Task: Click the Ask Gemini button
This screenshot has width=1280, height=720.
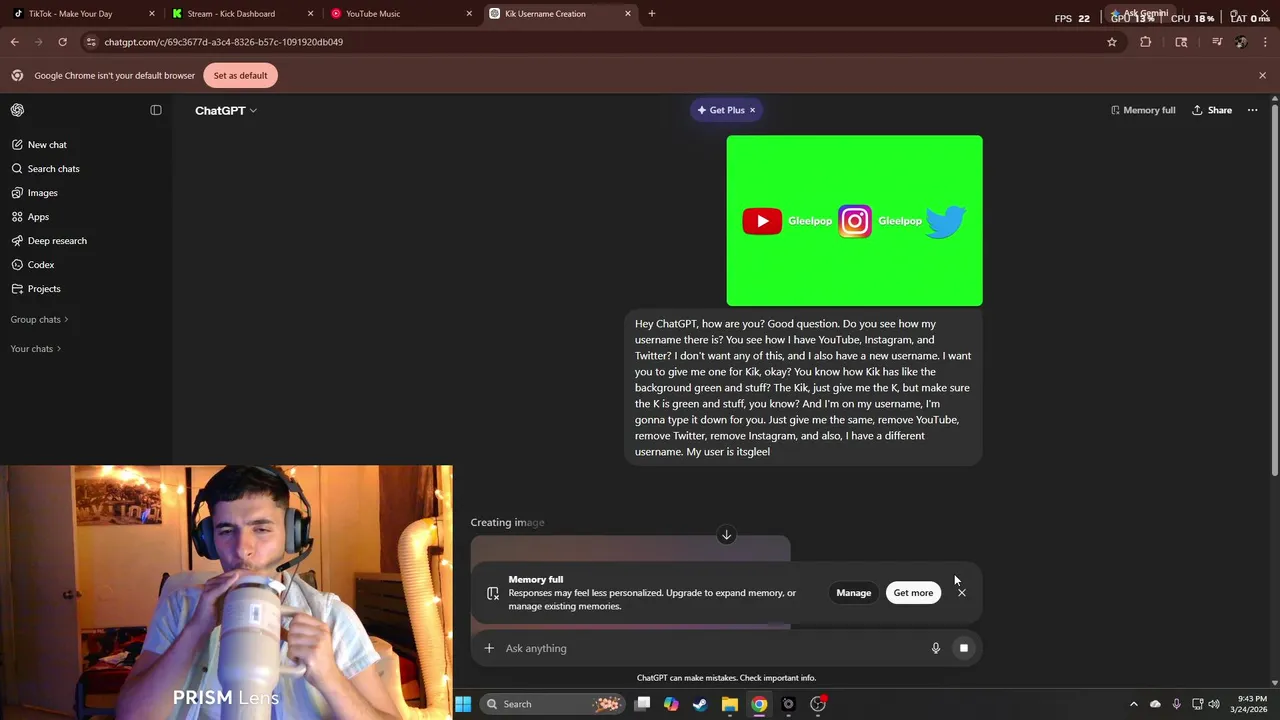Action: click(x=1140, y=14)
